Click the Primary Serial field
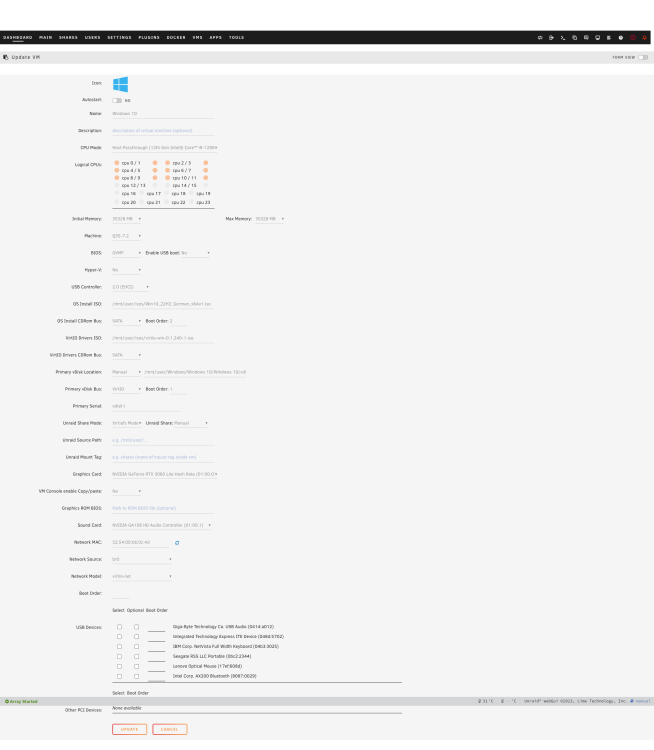This screenshot has height=750, width=654. click(146, 406)
